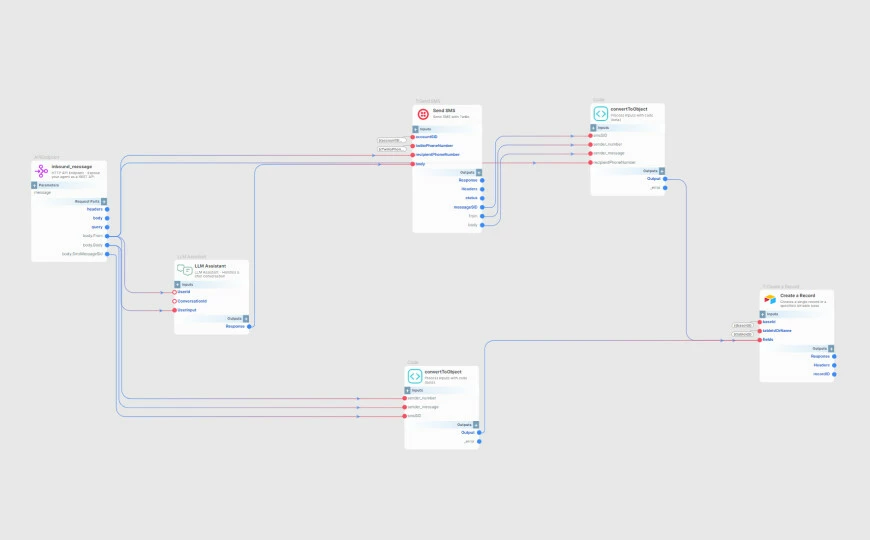Click _error port of convertToObject beneath Send SMS
870x540 pixels.
[479, 442]
